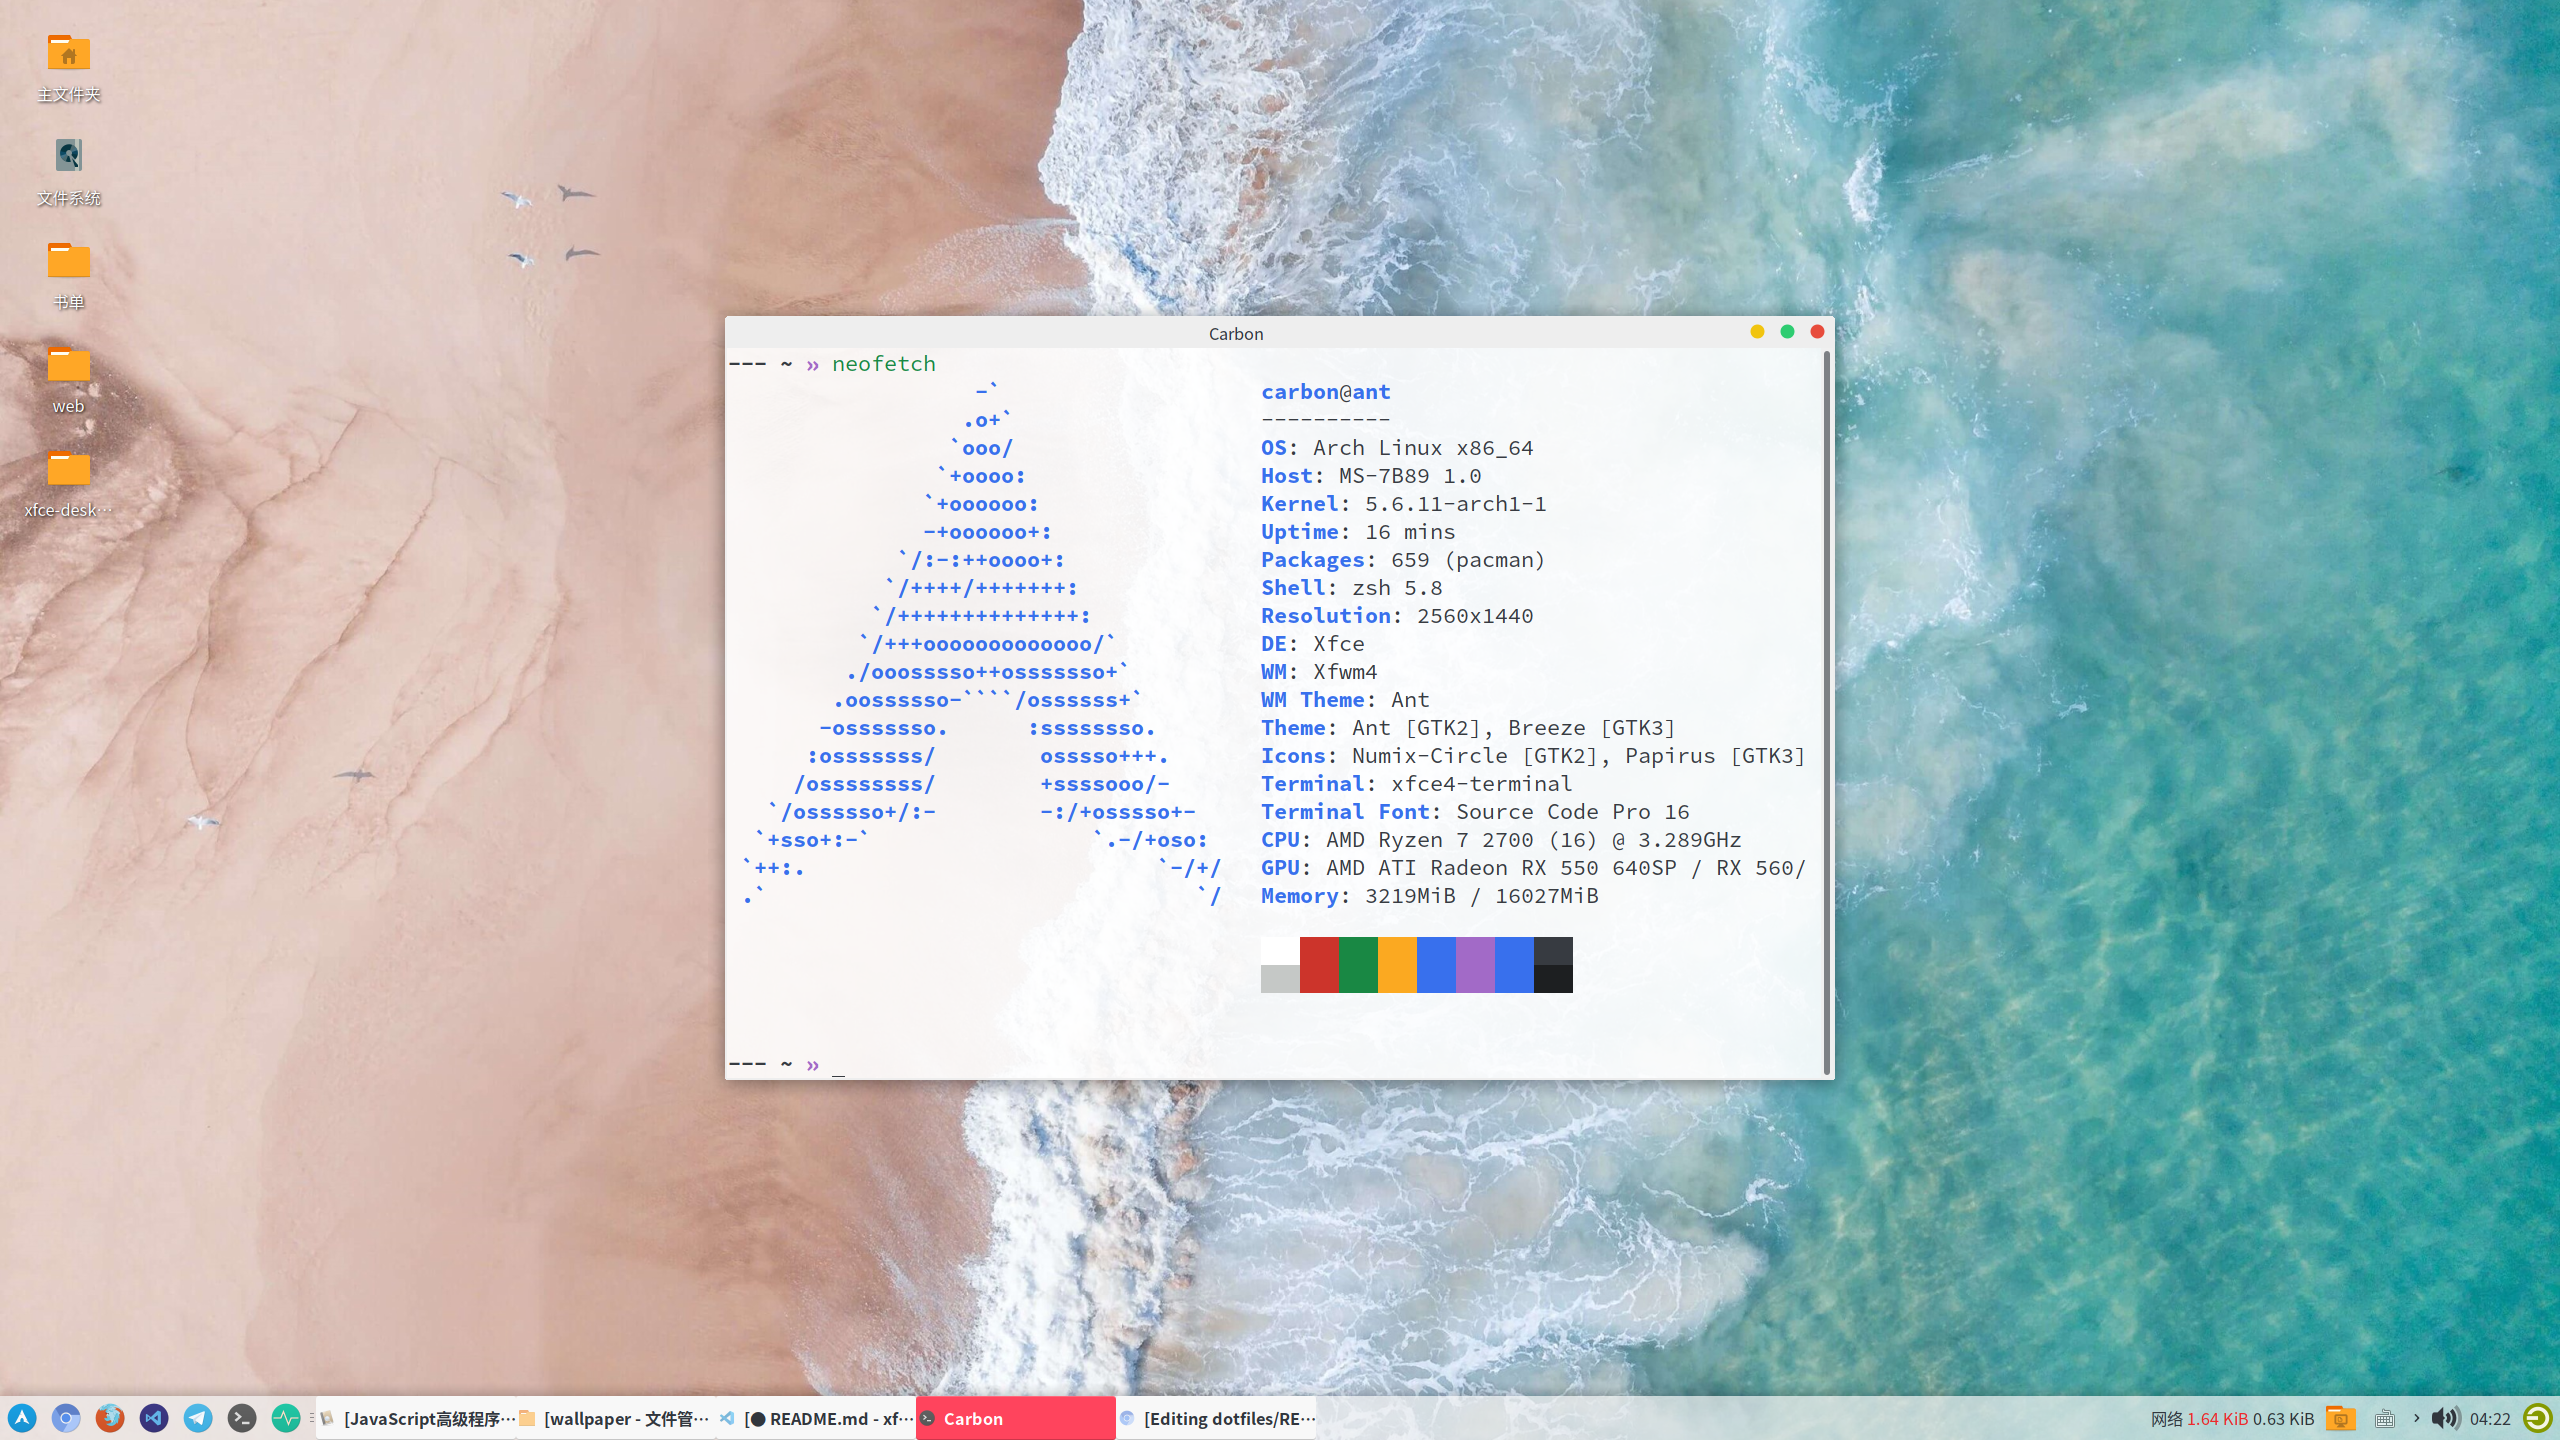Switch to the wallpaper file manager task
2560x1440 pixels.
point(616,1418)
